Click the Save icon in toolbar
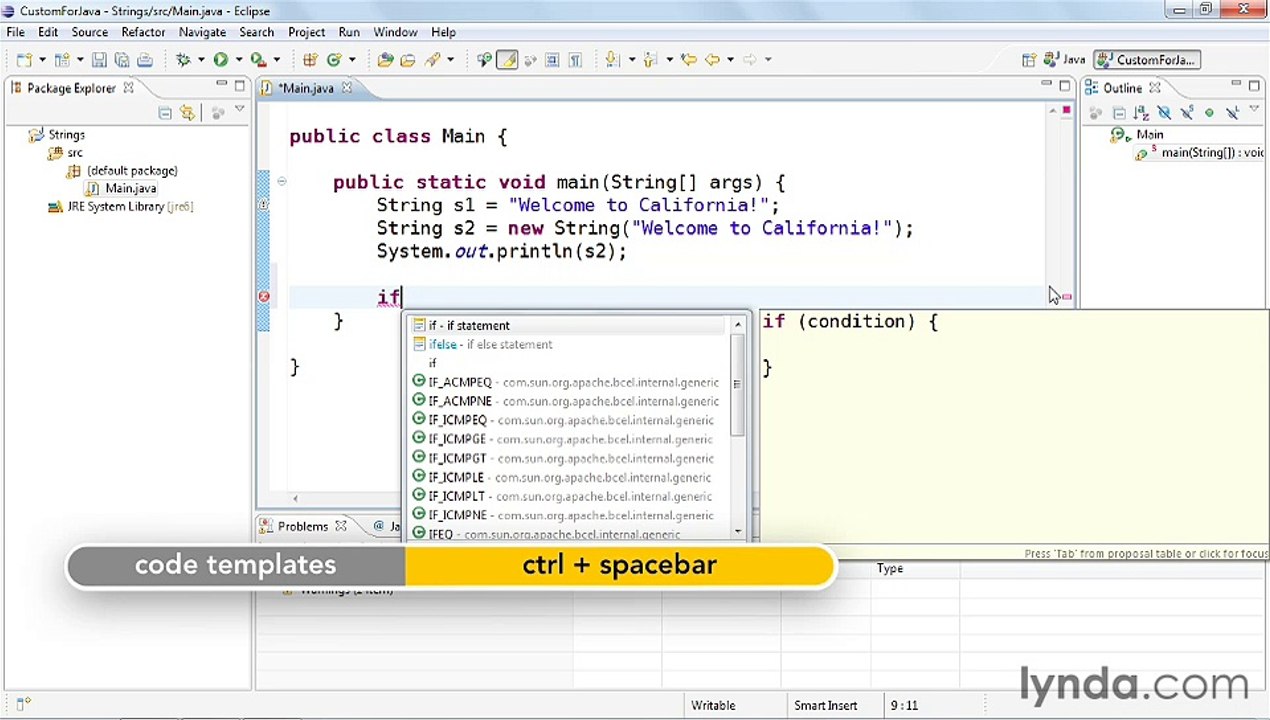This screenshot has width=1270, height=720. 99,60
